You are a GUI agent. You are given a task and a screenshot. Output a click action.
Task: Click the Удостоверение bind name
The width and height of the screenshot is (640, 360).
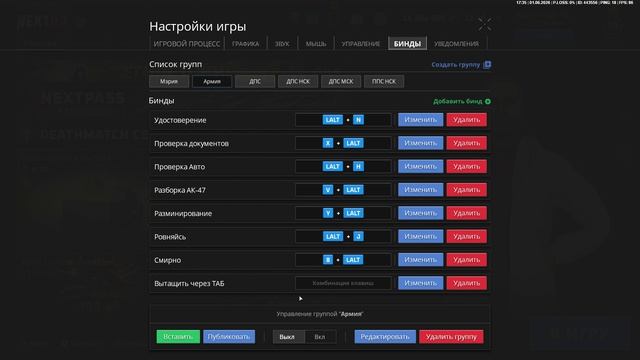pos(180,120)
